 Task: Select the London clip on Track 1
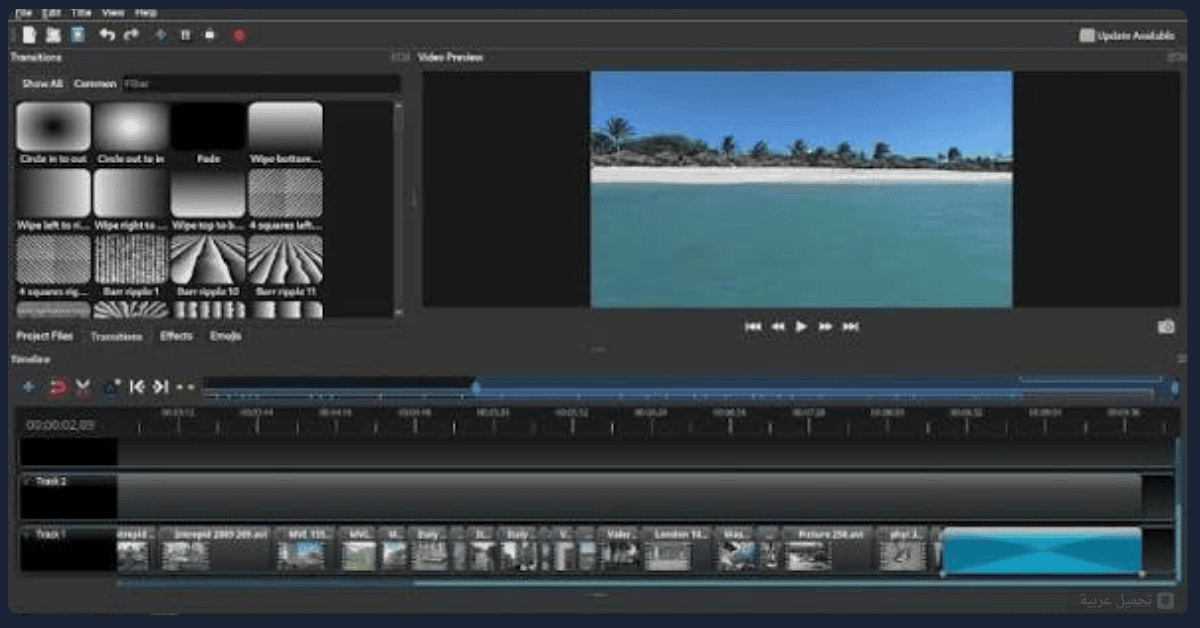pyautogui.click(x=677, y=549)
